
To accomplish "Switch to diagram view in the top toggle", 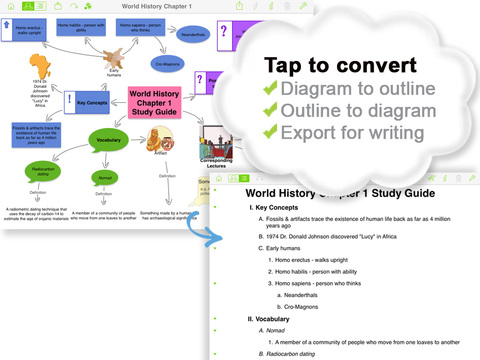I will tap(28, 6).
